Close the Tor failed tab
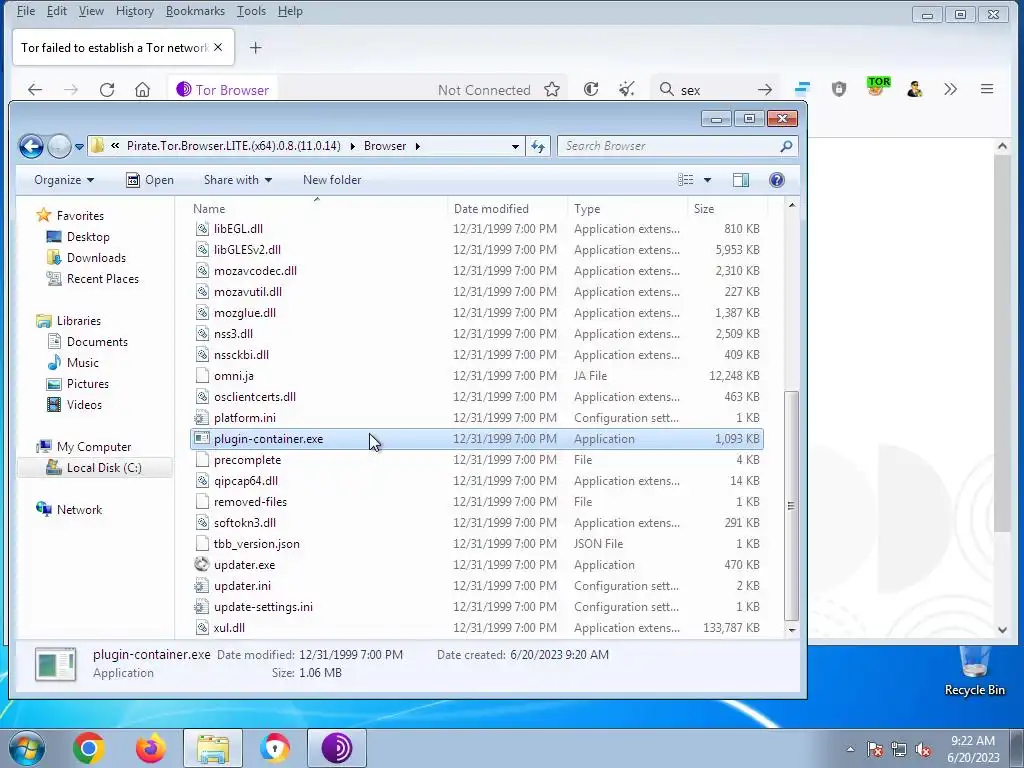 point(218,47)
